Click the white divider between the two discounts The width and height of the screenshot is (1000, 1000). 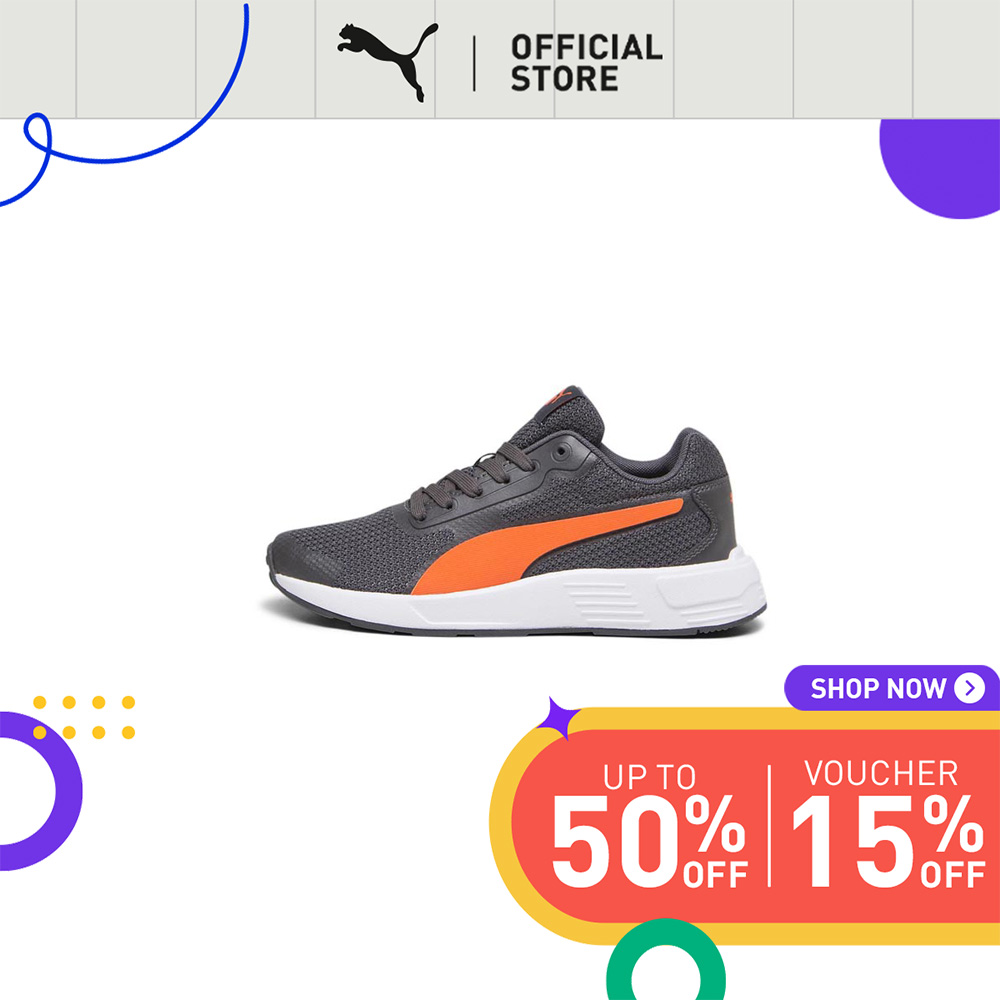coord(769,825)
